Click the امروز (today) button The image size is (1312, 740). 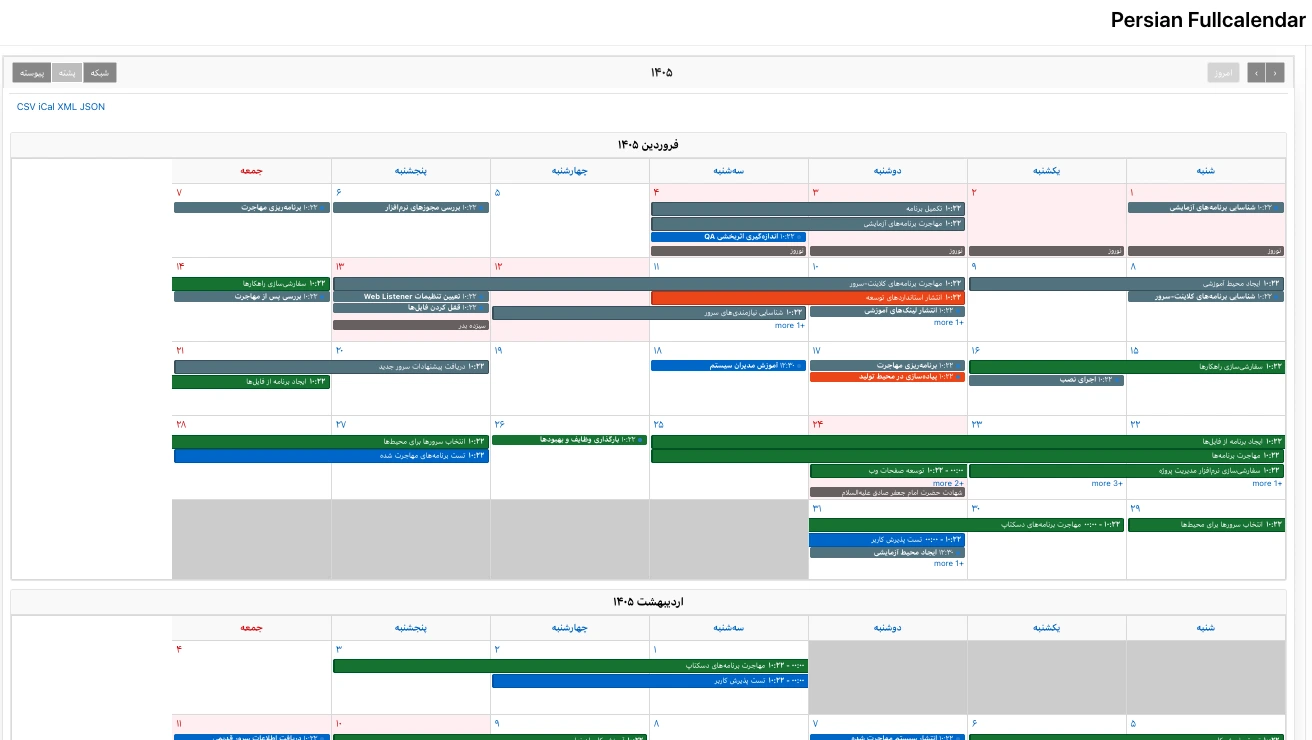click(1223, 73)
